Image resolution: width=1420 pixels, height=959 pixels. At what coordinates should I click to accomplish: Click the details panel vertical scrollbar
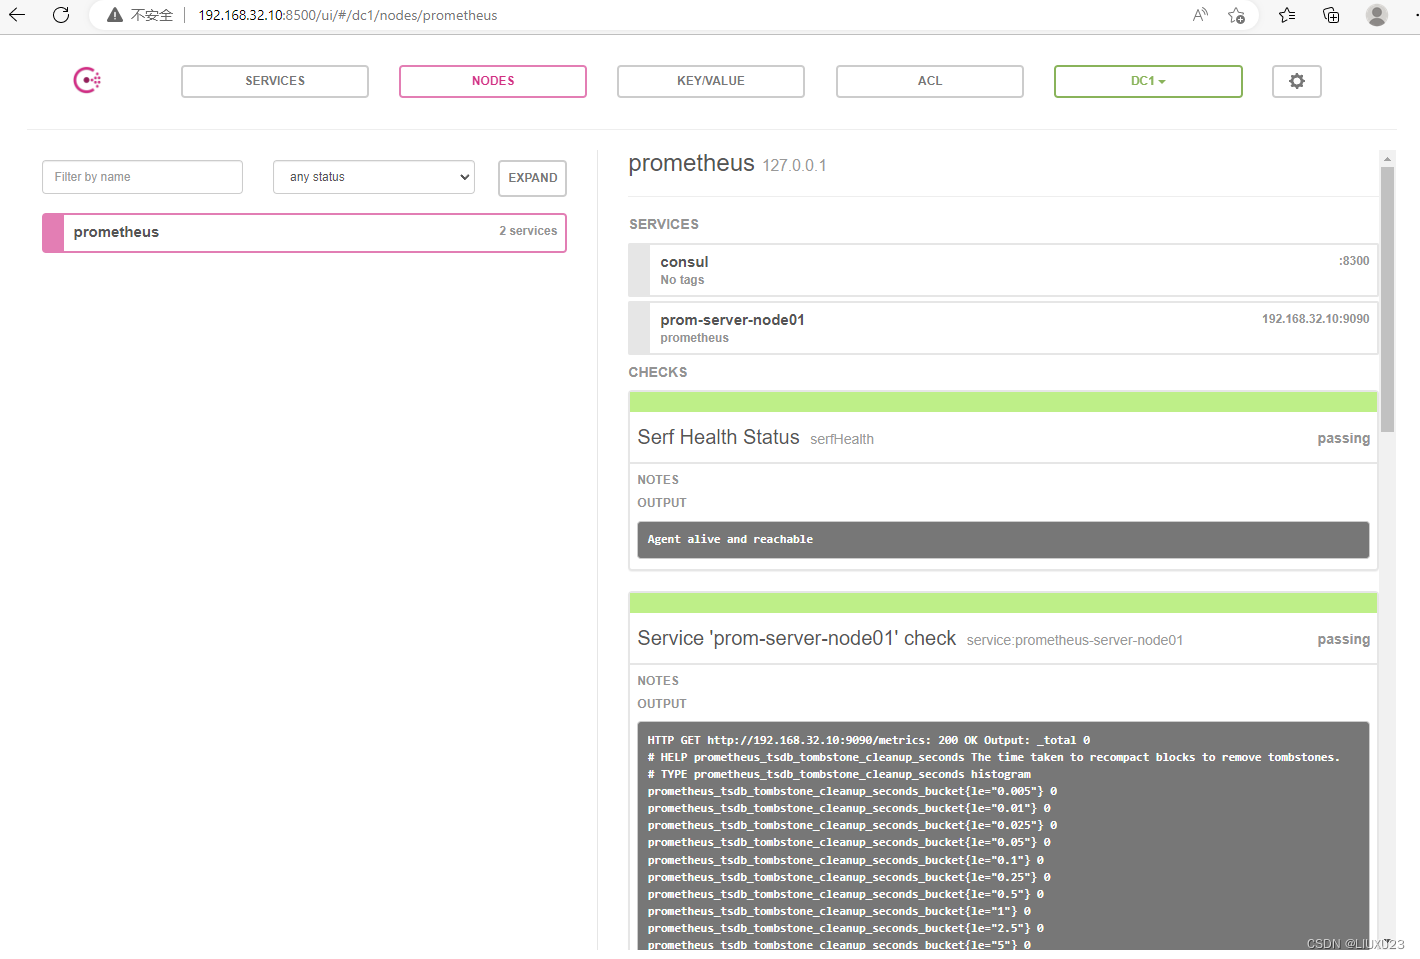point(1387,298)
